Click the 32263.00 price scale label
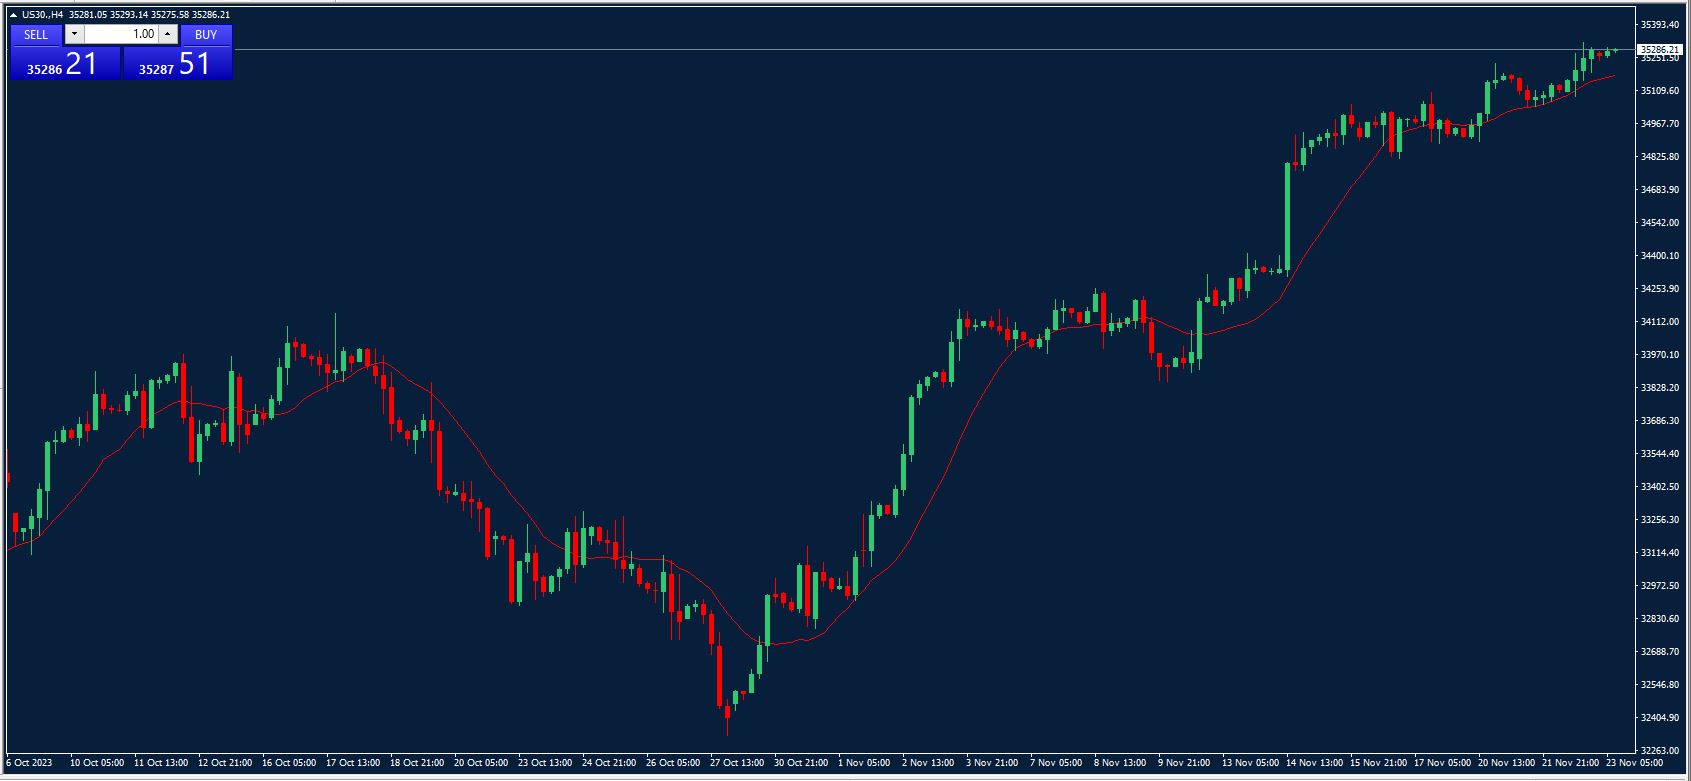 [1659, 750]
